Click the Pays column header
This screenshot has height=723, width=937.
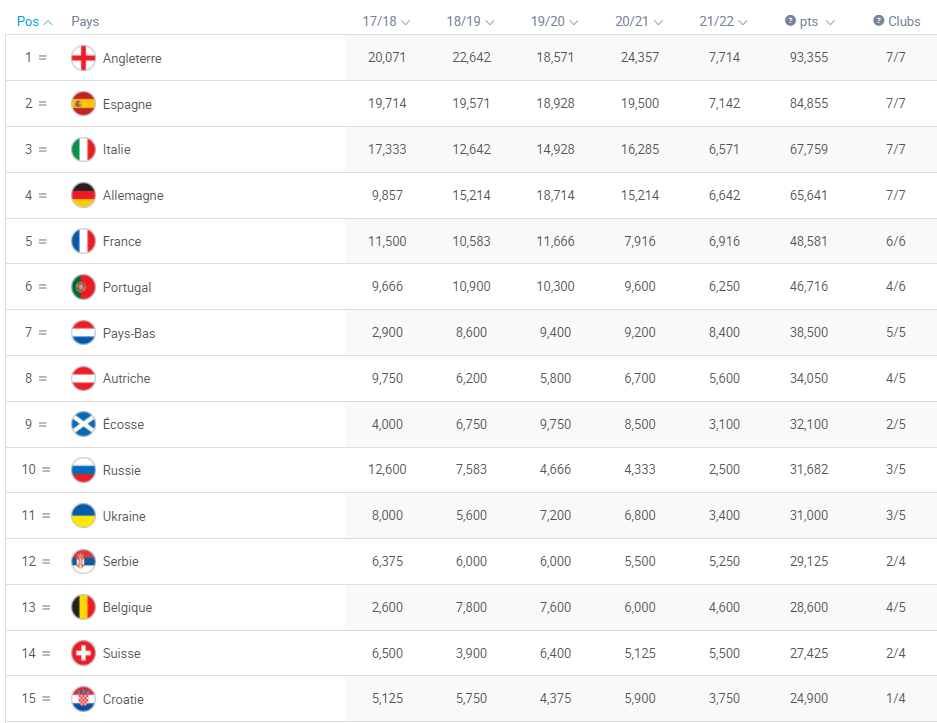click(x=85, y=21)
